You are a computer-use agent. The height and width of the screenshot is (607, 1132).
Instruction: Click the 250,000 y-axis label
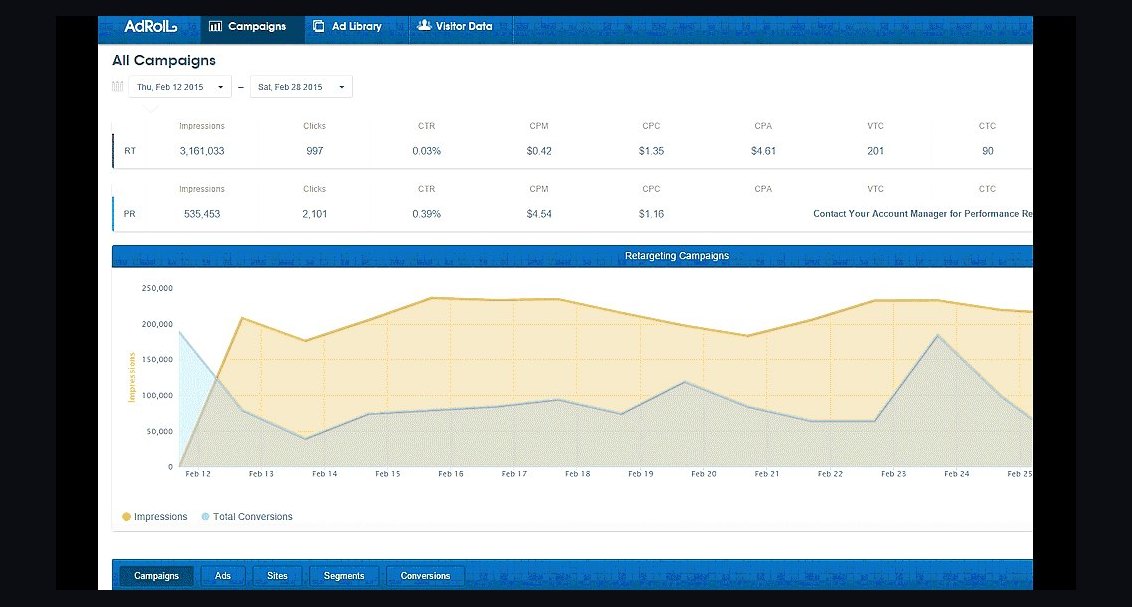157,288
